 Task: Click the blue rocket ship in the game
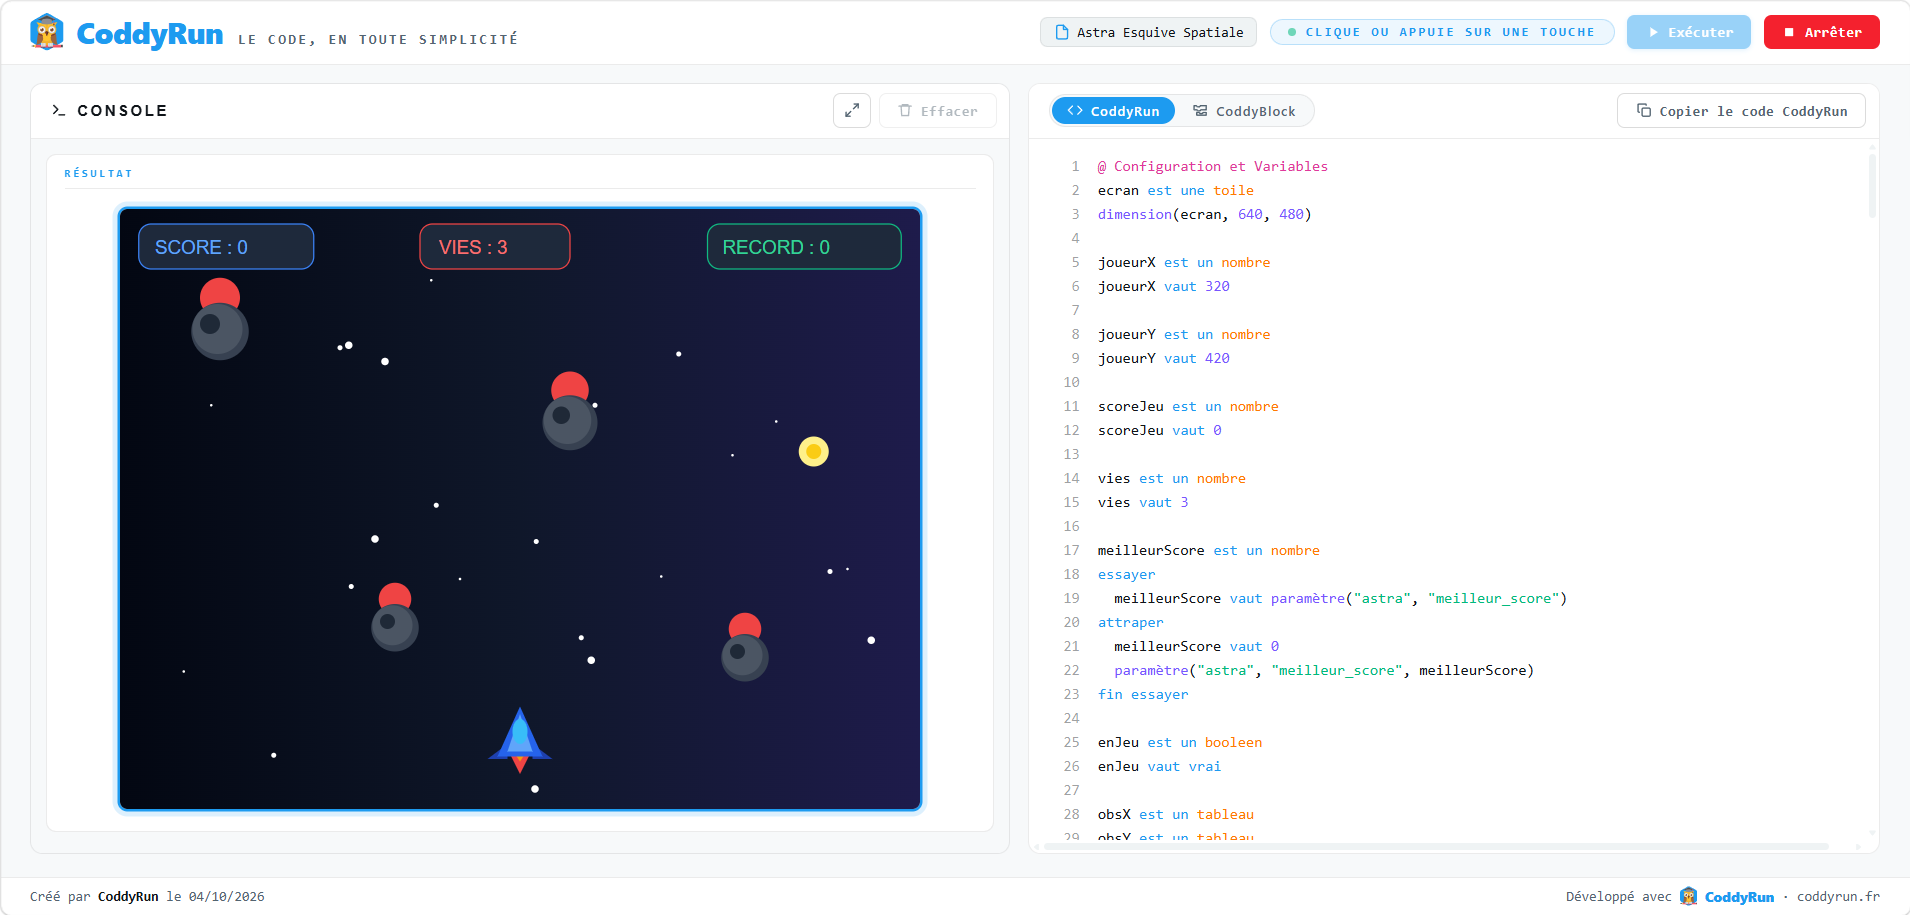click(520, 740)
